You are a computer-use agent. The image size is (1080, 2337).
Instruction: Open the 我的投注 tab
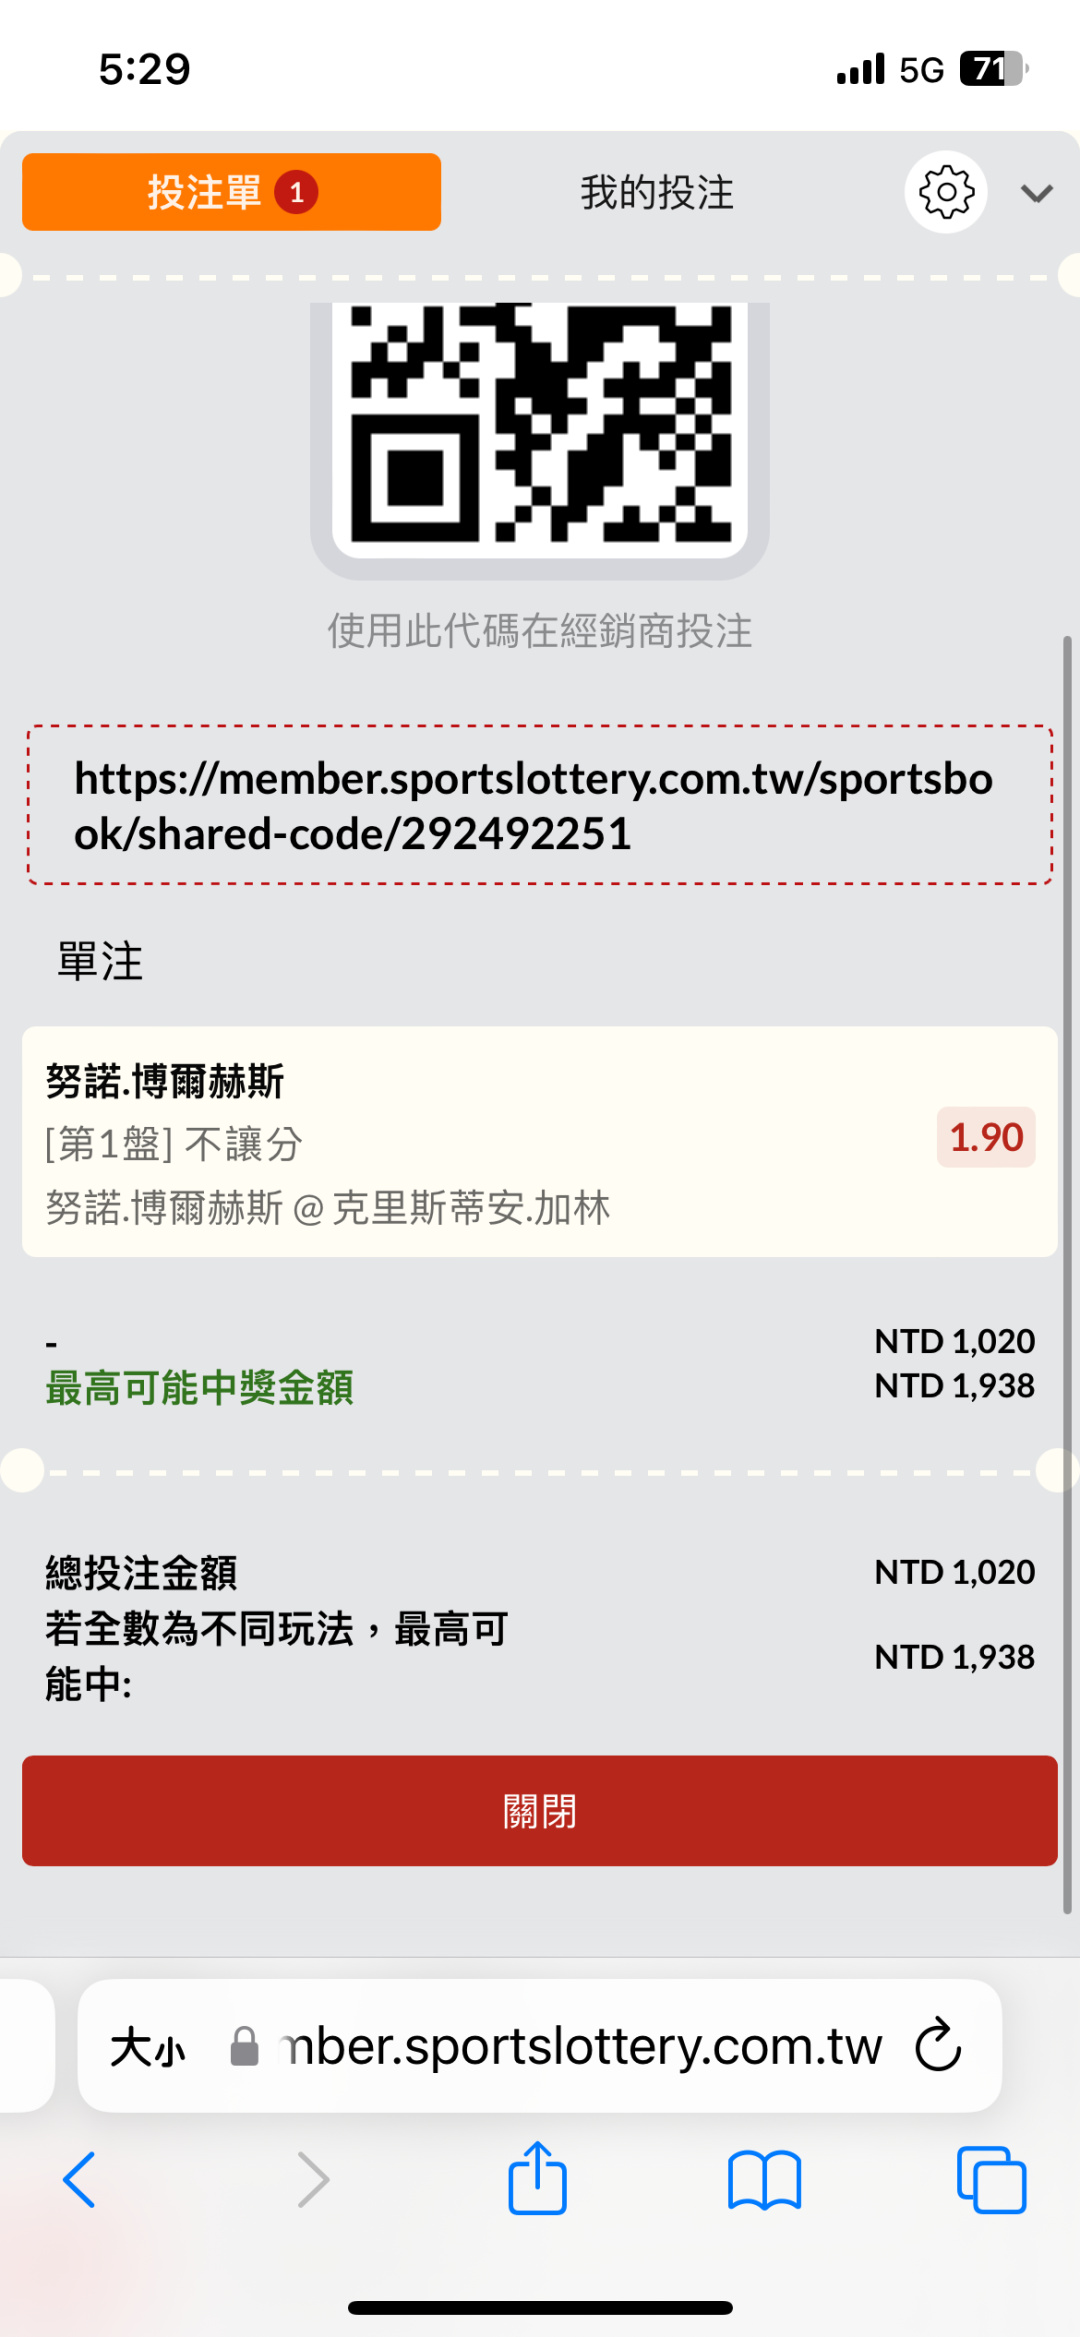click(x=657, y=192)
